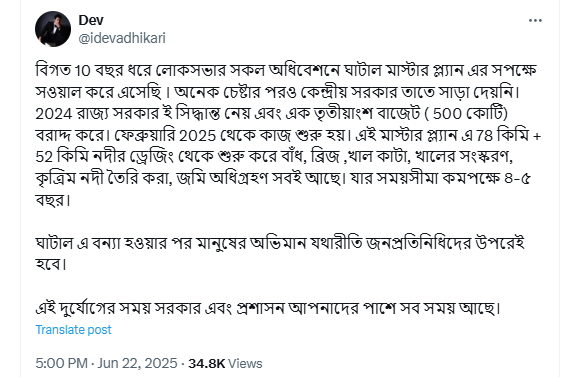
Task: Click the 5:00 PM post time
Action: coord(61,363)
